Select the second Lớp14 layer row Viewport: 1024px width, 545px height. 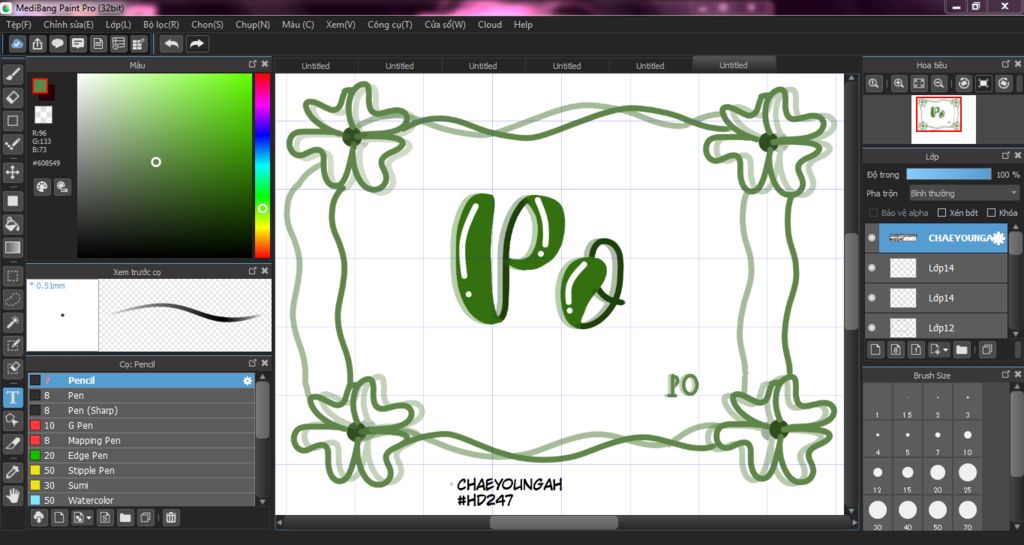(936, 298)
